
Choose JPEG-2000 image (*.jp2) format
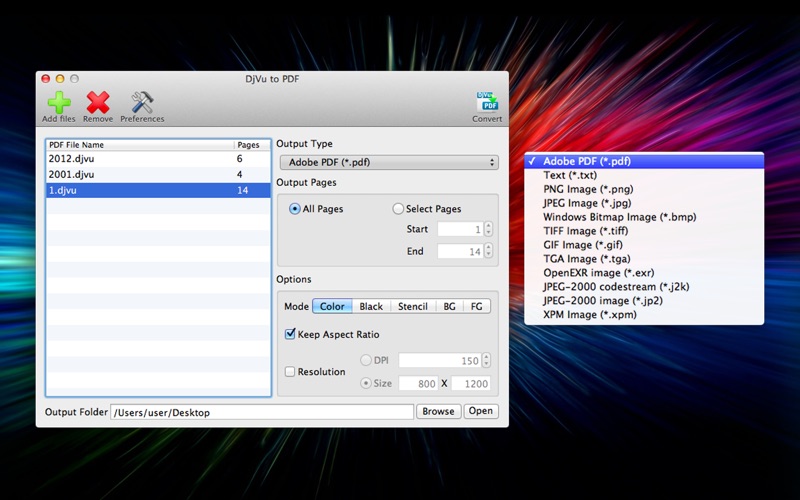(x=644, y=301)
